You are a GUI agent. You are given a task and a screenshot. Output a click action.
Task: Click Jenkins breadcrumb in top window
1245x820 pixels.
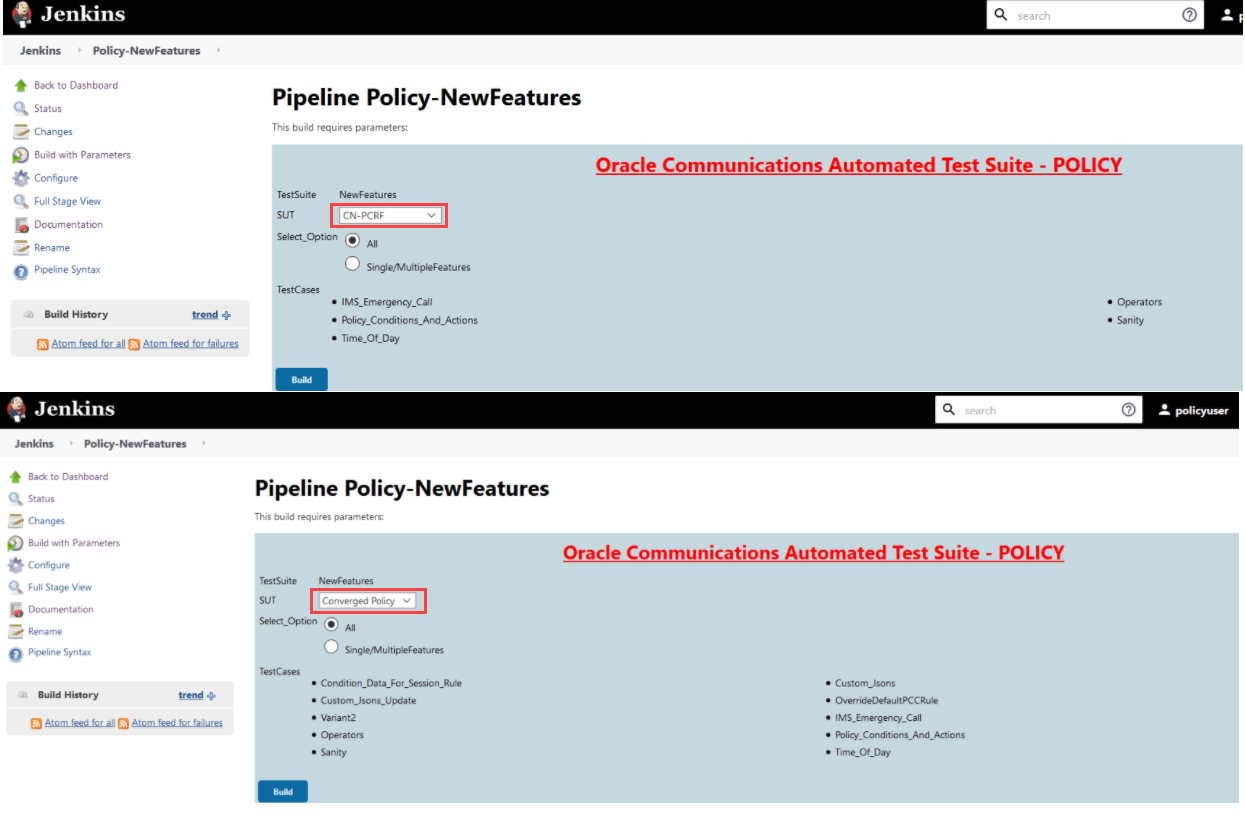click(40, 51)
